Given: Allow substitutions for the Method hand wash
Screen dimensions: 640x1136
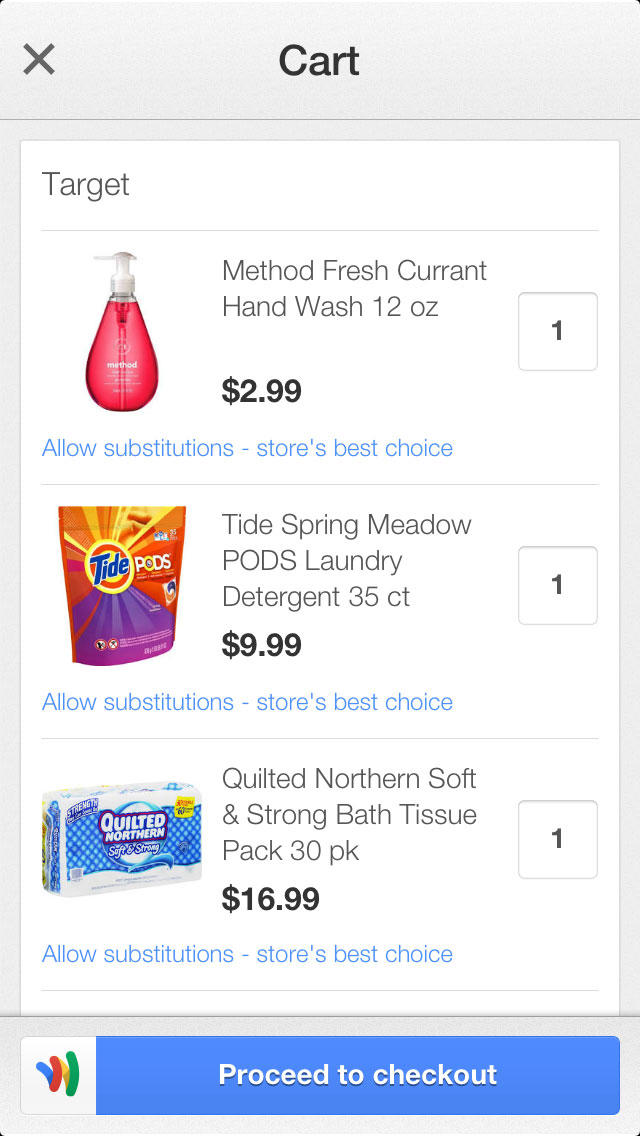Looking at the screenshot, I should tap(247, 448).
